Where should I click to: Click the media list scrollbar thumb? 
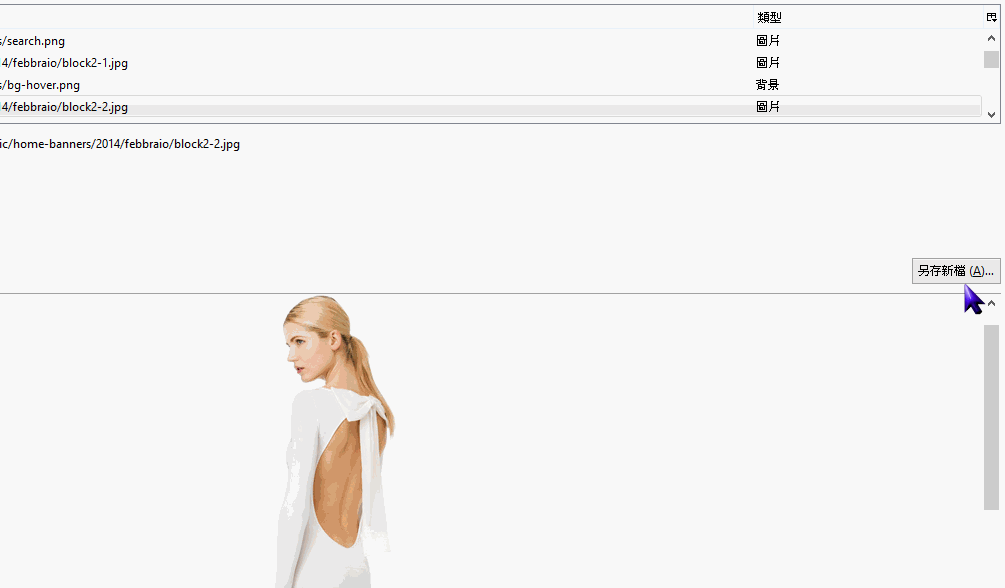click(992, 59)
